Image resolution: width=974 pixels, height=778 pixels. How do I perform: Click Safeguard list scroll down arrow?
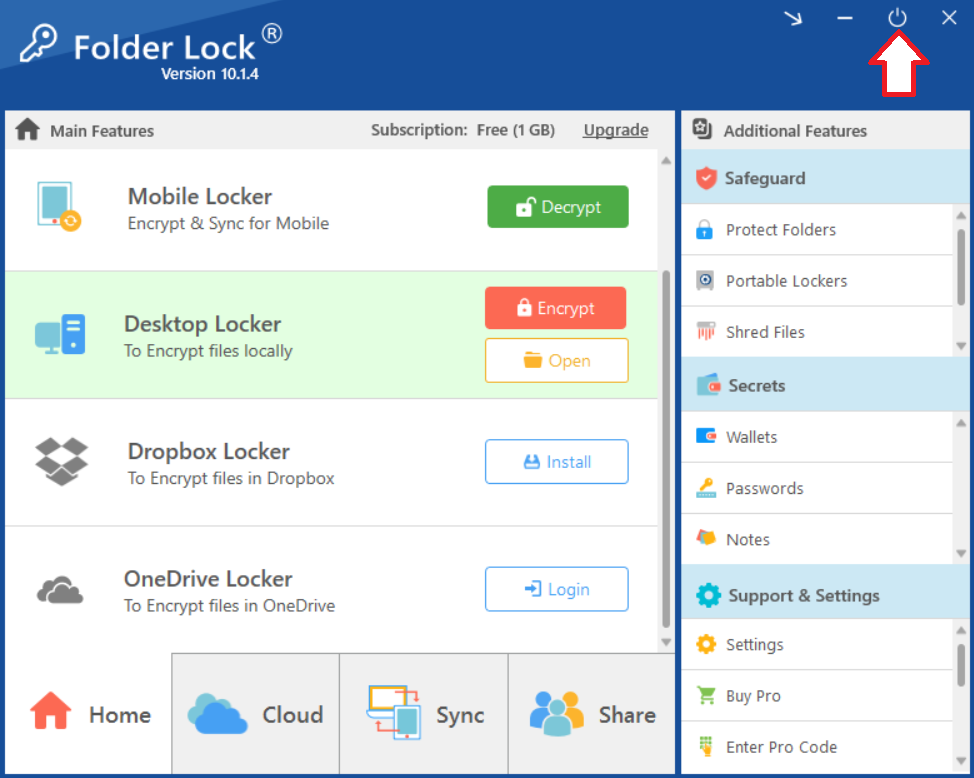coord(961,346)
